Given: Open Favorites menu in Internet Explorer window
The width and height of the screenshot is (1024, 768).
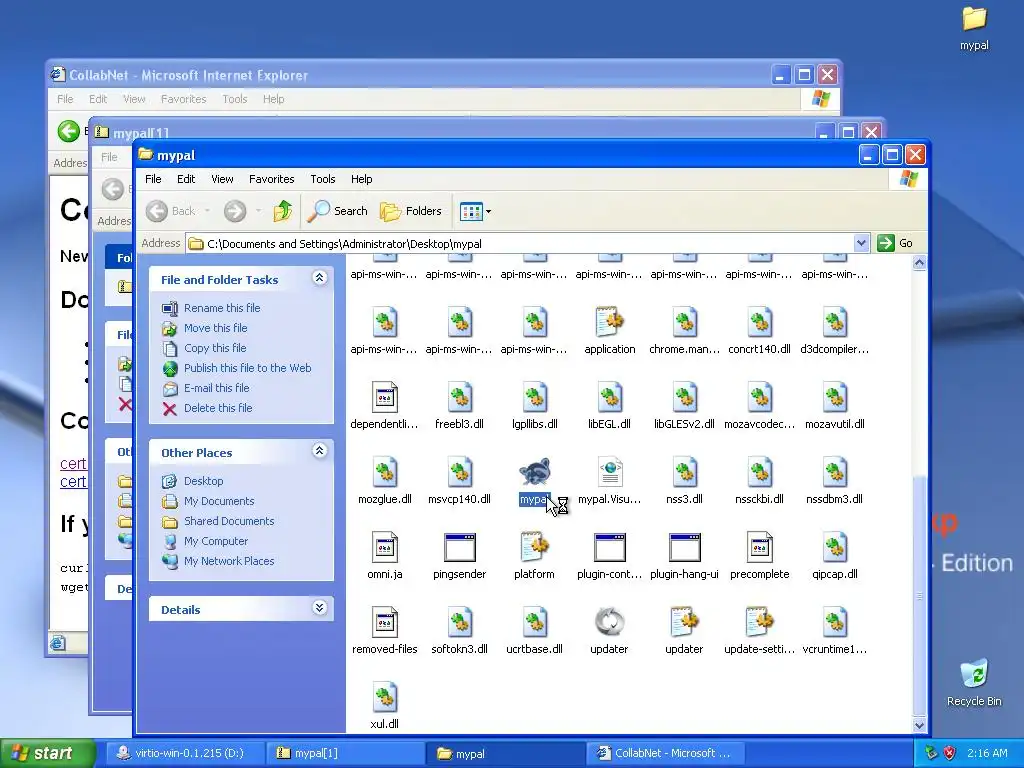Looking at the screenshot, I should pyautogui.click(x=184, y=99).
